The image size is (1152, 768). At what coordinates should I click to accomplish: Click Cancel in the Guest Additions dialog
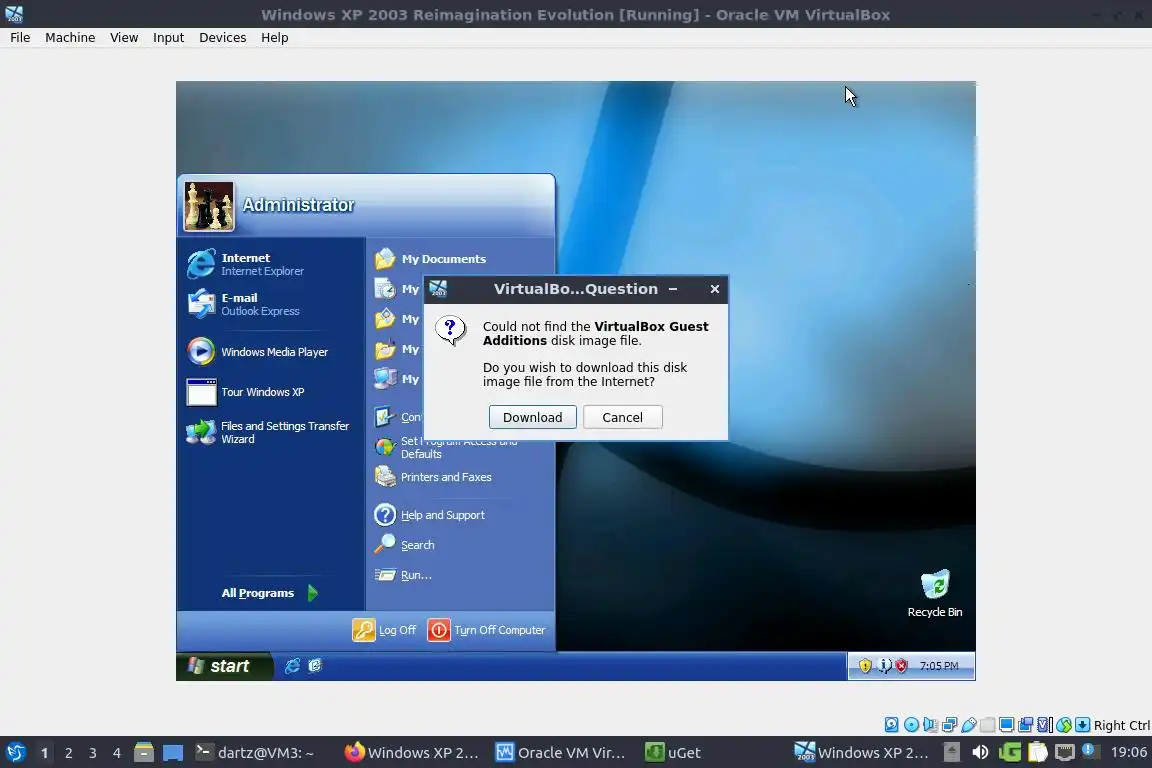point(622,417)
